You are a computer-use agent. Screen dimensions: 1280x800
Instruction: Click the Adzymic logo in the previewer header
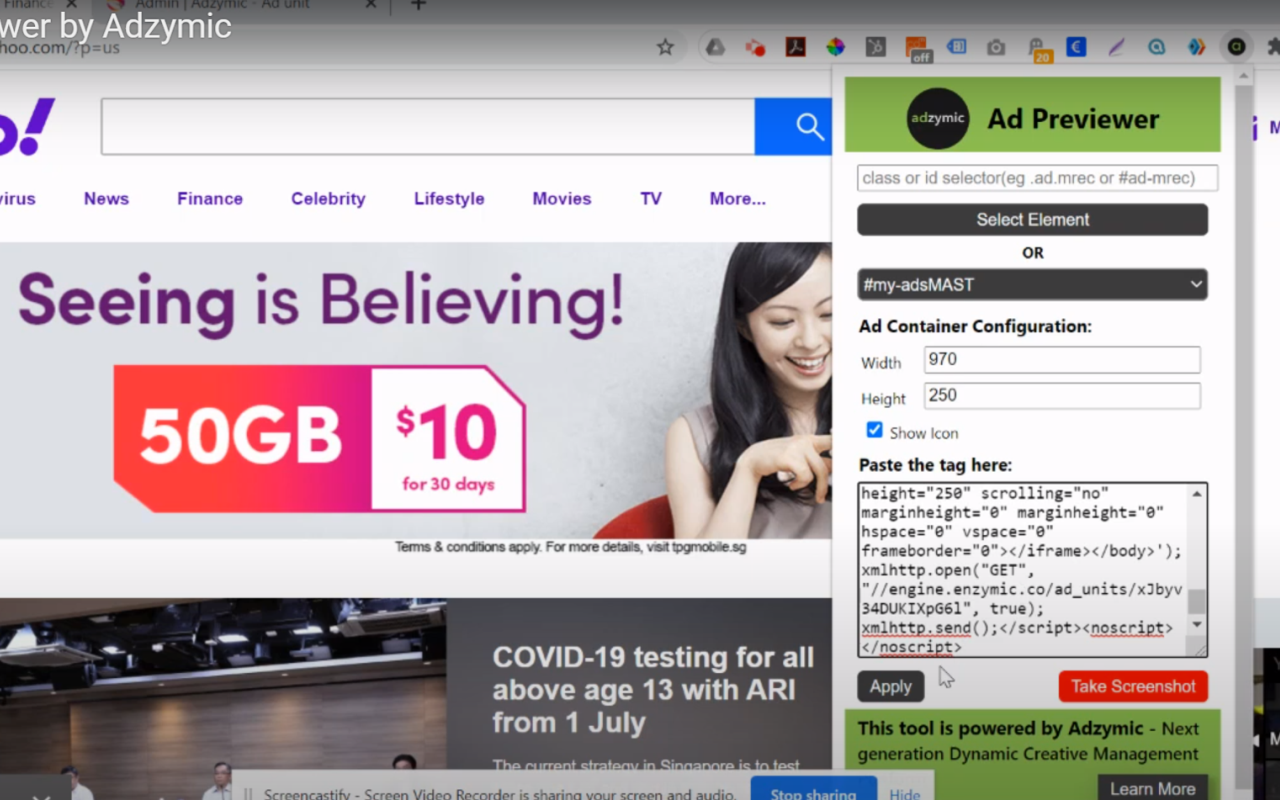point(938,118)
